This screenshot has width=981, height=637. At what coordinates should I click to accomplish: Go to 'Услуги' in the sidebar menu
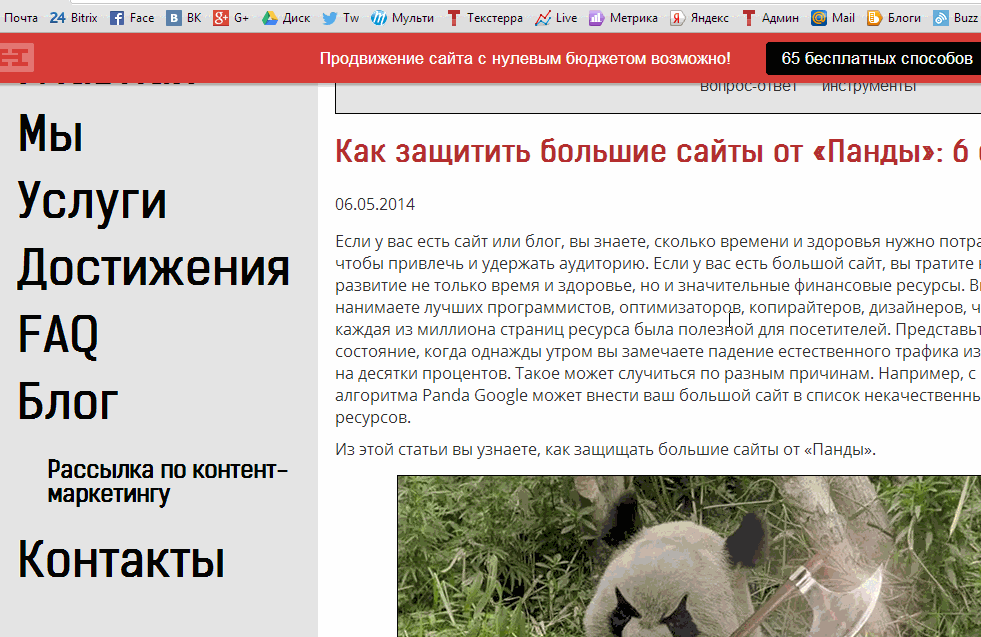coord(92,200)
